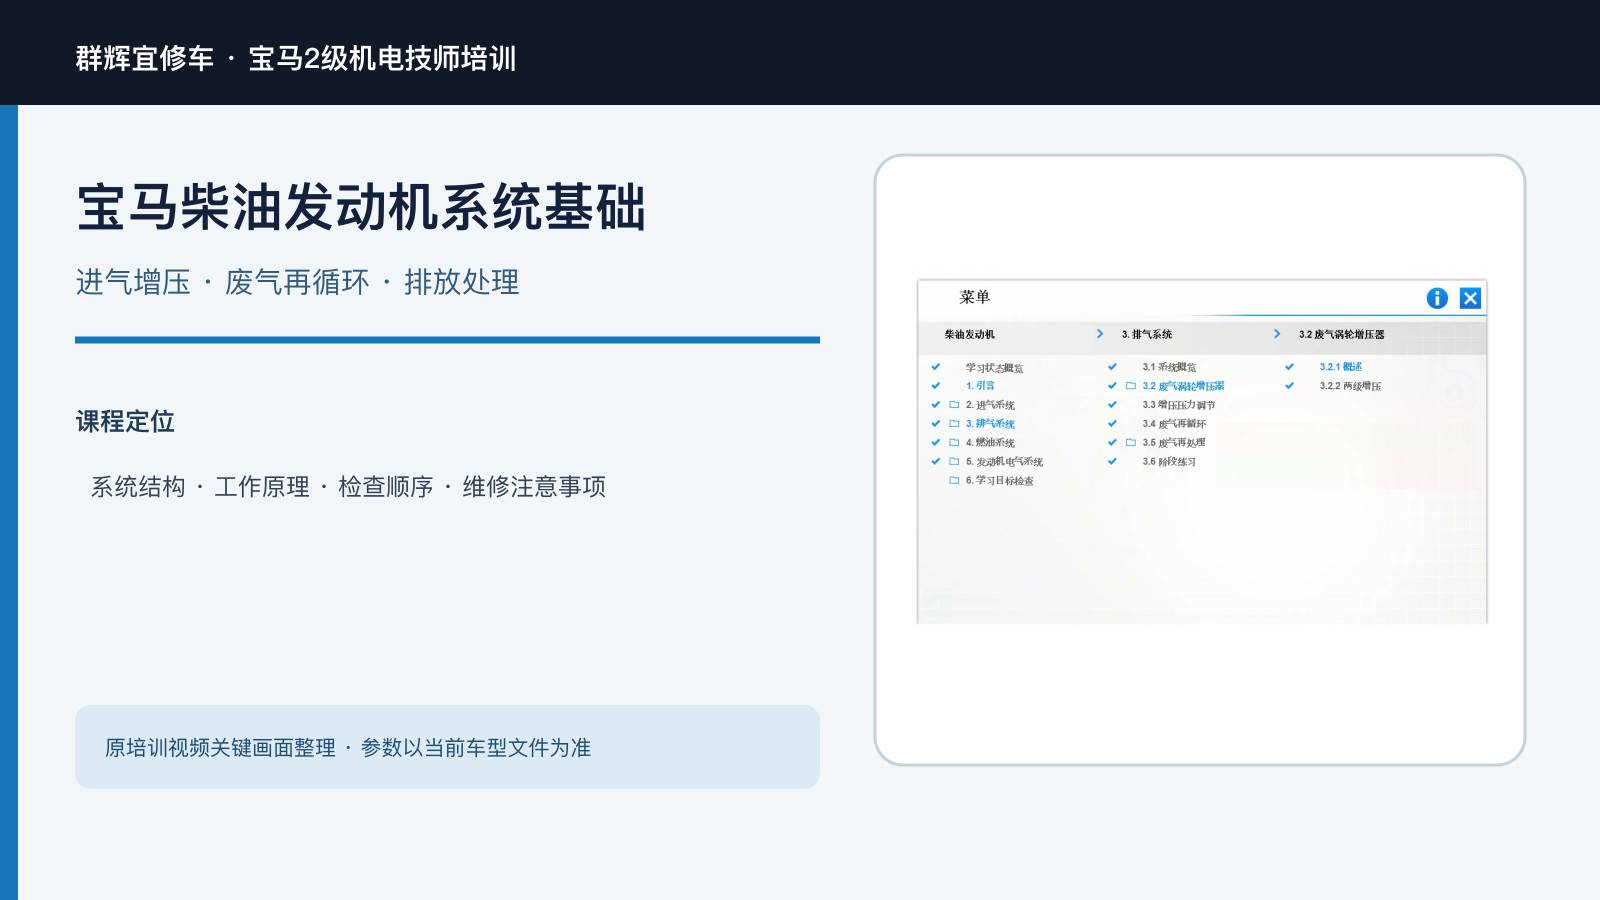Click the embedded training menu screenshot
Screen dimensions: 1600x900
[1202, 451]
